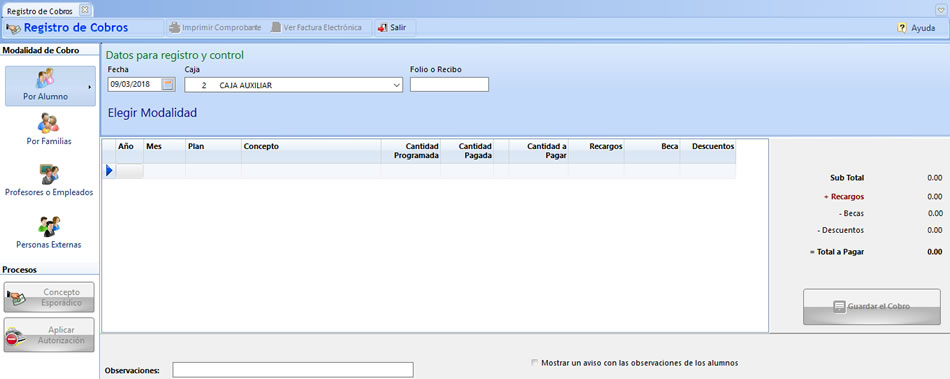Choose the Por Familias mode label
The image size is (950, 379).
coord(49,142)
